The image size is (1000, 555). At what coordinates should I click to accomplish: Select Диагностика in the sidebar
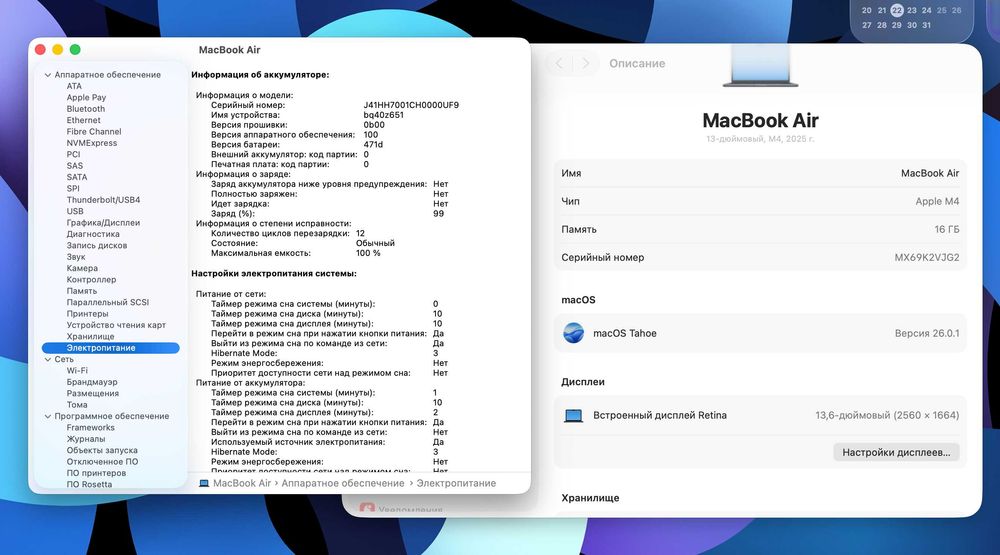93,234
